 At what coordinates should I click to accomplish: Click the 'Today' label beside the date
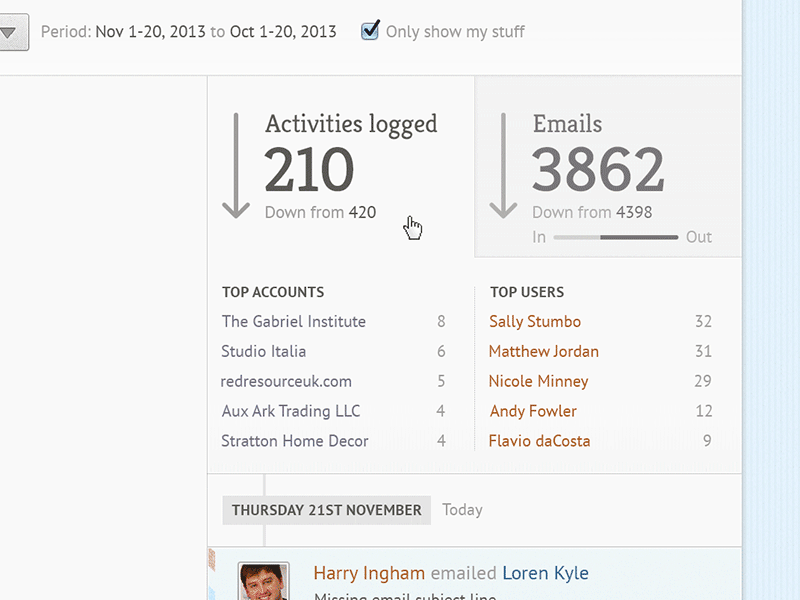462,510
